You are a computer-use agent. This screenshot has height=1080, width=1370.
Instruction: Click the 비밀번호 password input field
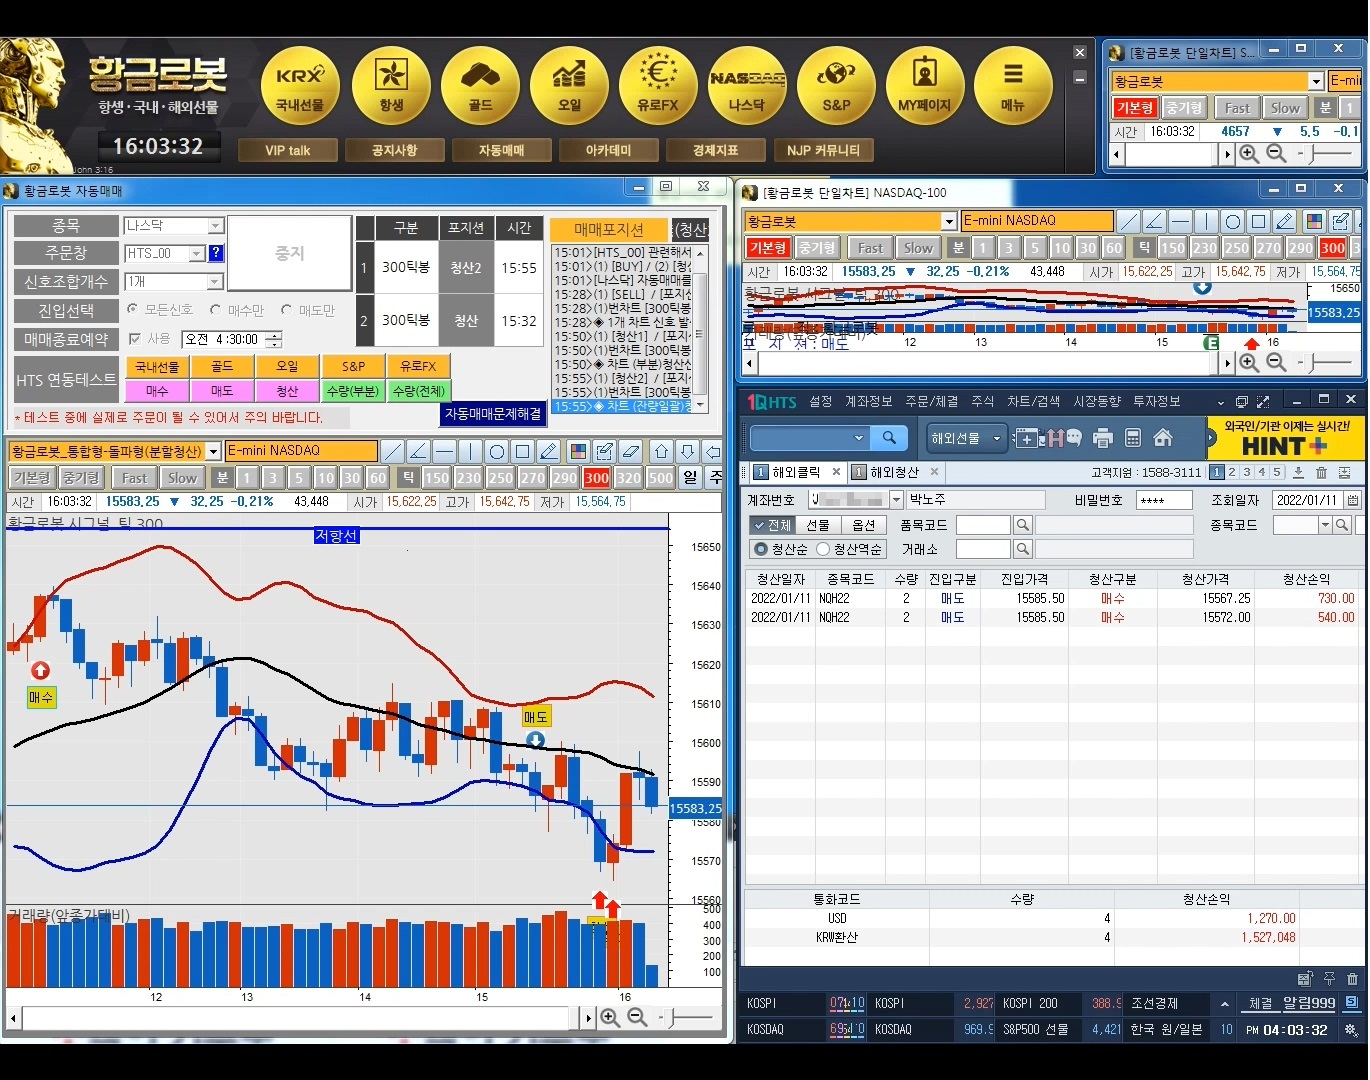[x=1164, y=499]
